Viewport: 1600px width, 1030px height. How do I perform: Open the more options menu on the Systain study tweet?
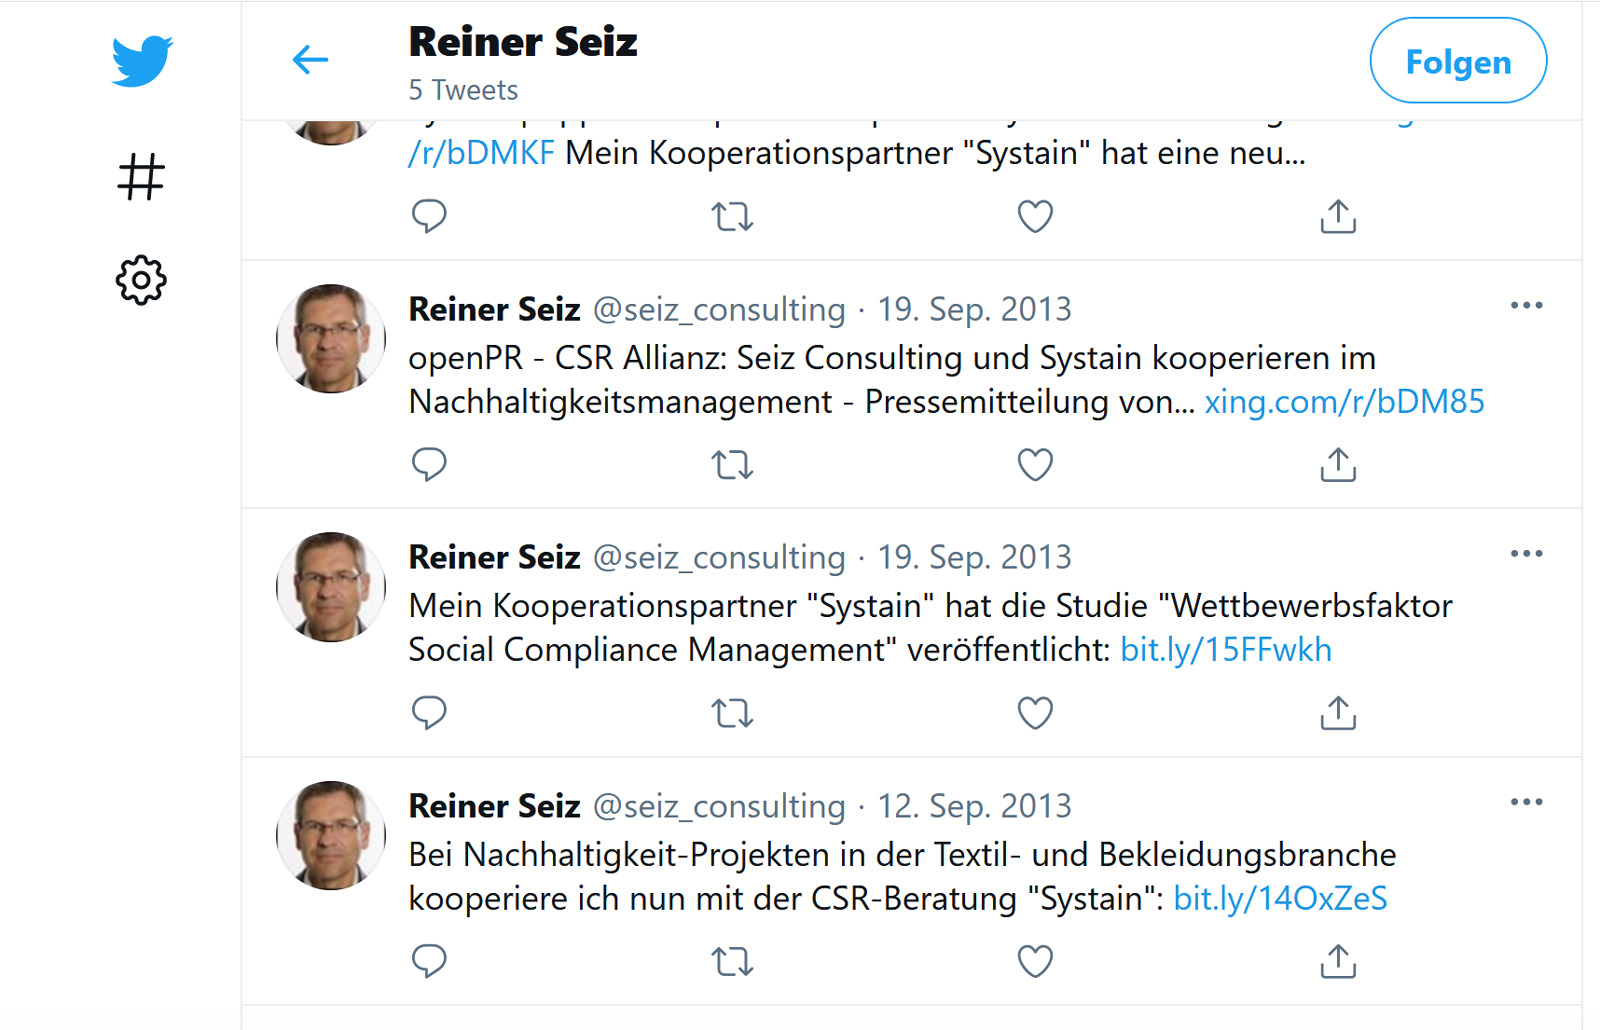pos(1526,552)
